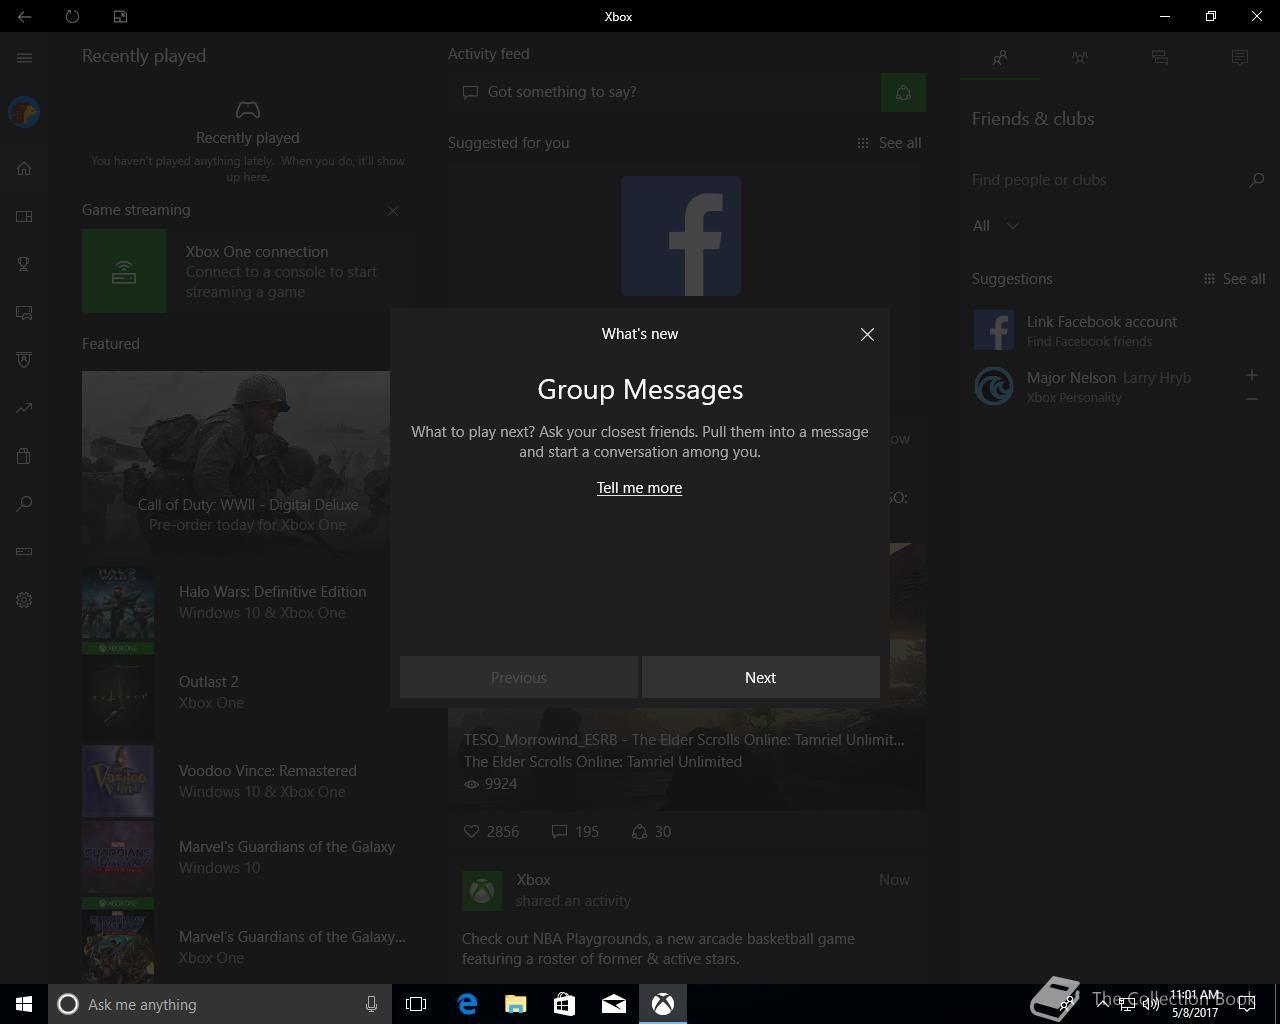
Task: Click the Find people or clubs field
Action: [x=1105, y=180]
